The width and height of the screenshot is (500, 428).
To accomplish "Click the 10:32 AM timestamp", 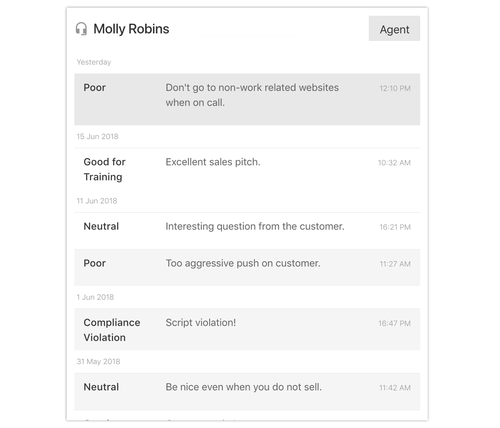I will pyautogui.click(x=394, y=163).
